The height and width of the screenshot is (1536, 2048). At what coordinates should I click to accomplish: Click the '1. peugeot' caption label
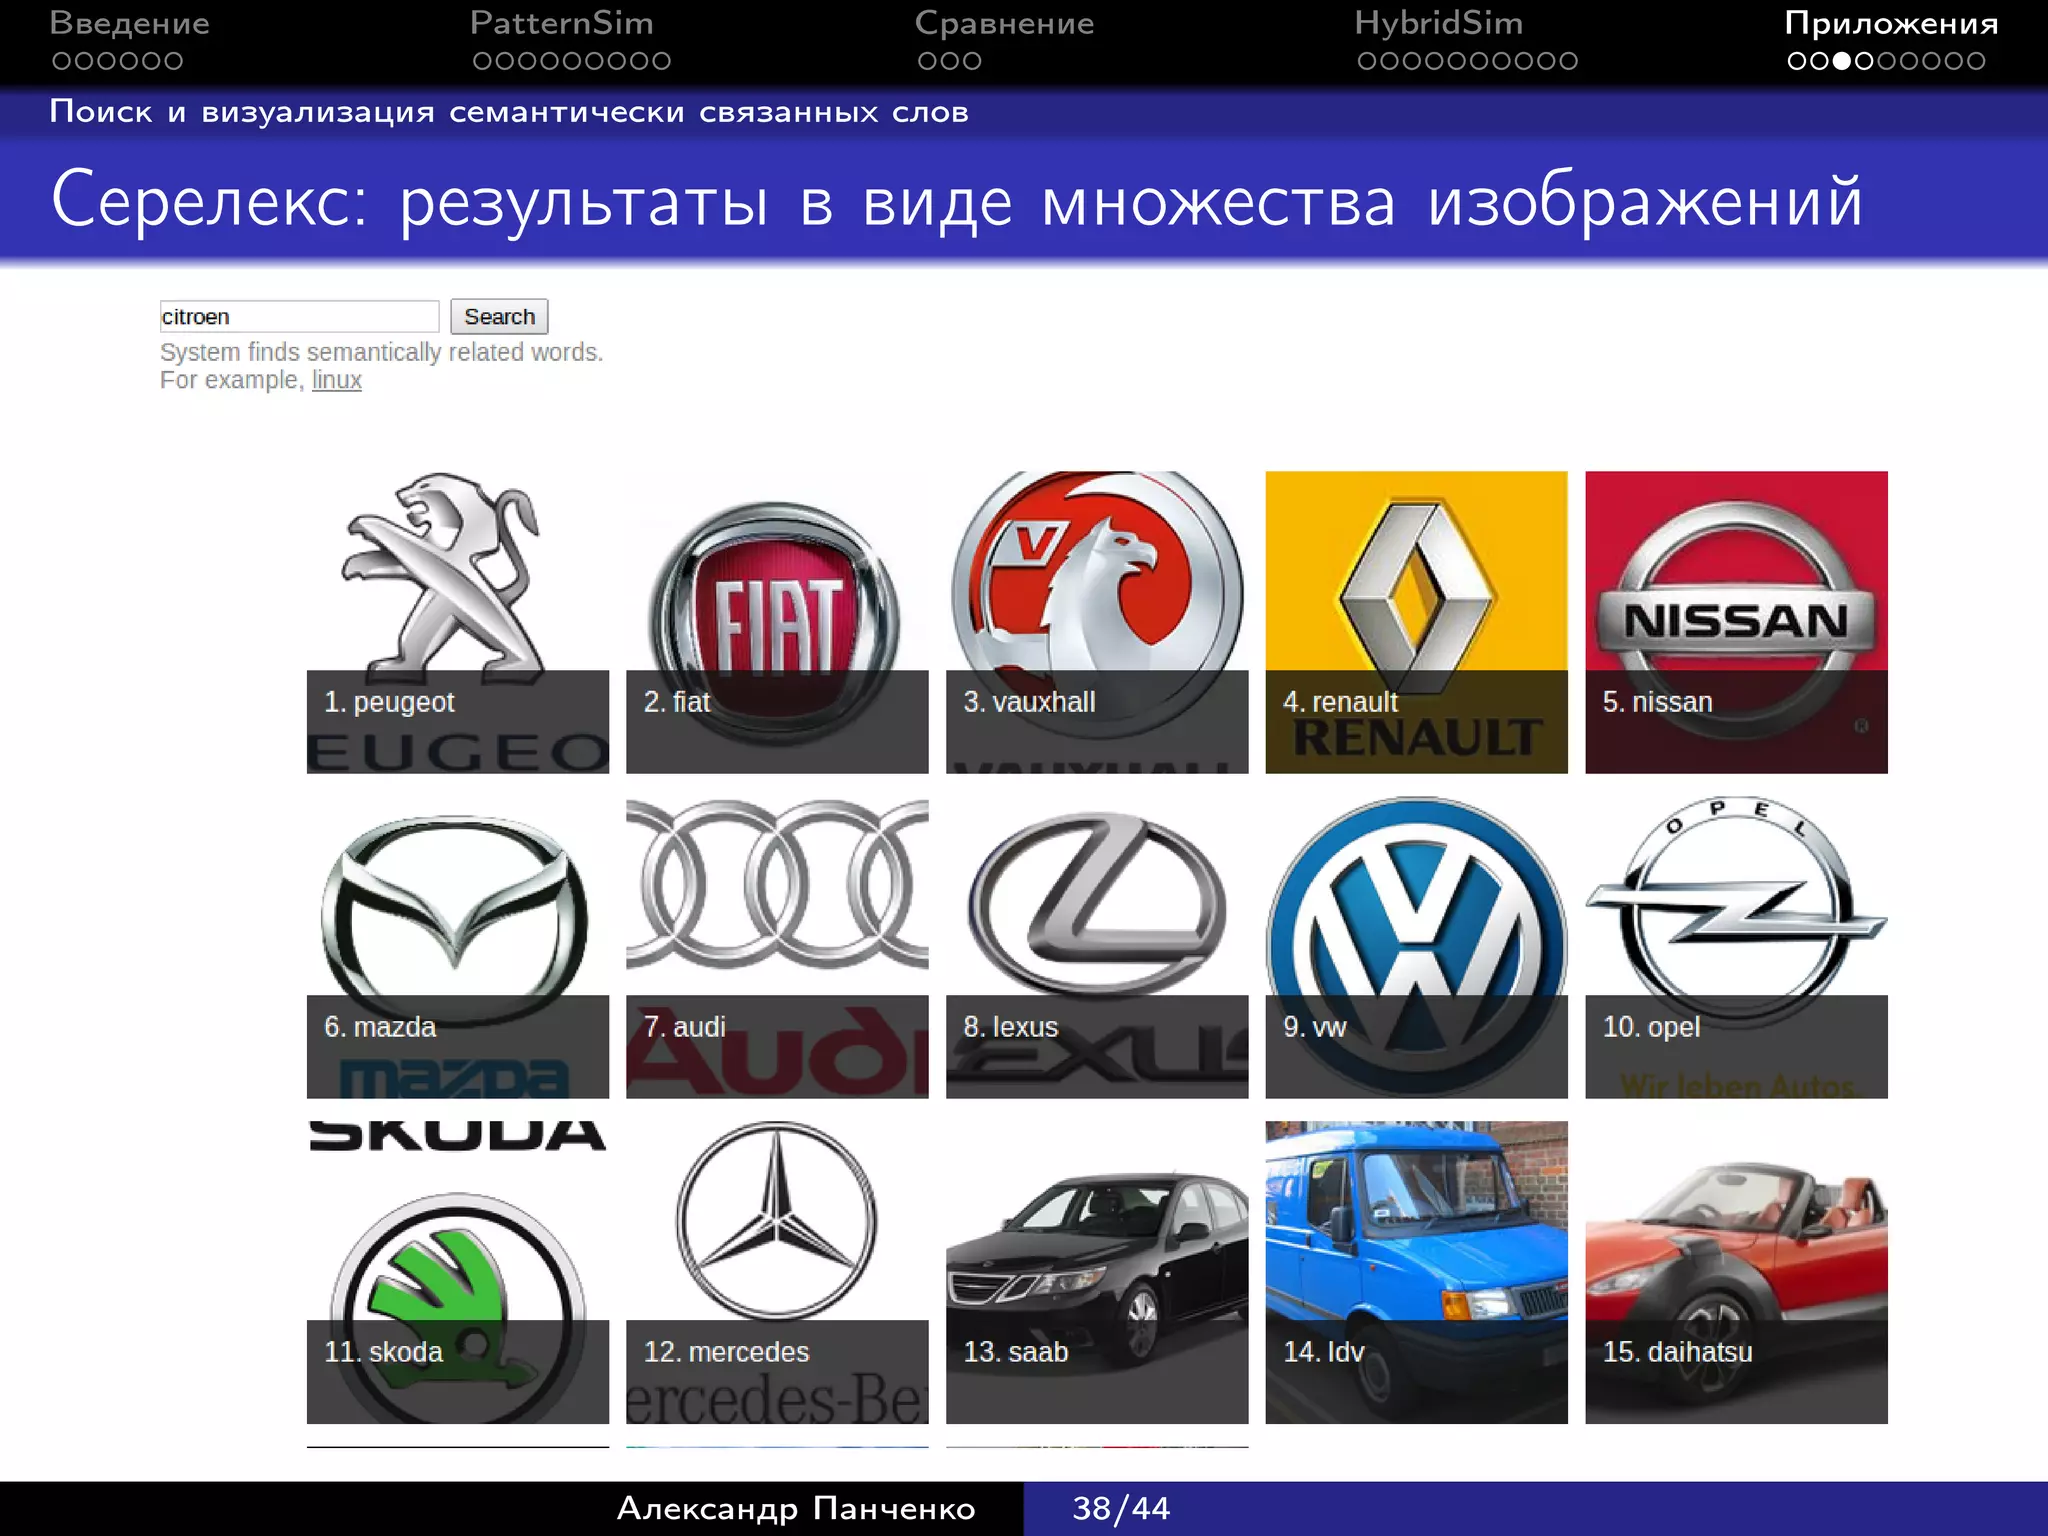(389, 703)
